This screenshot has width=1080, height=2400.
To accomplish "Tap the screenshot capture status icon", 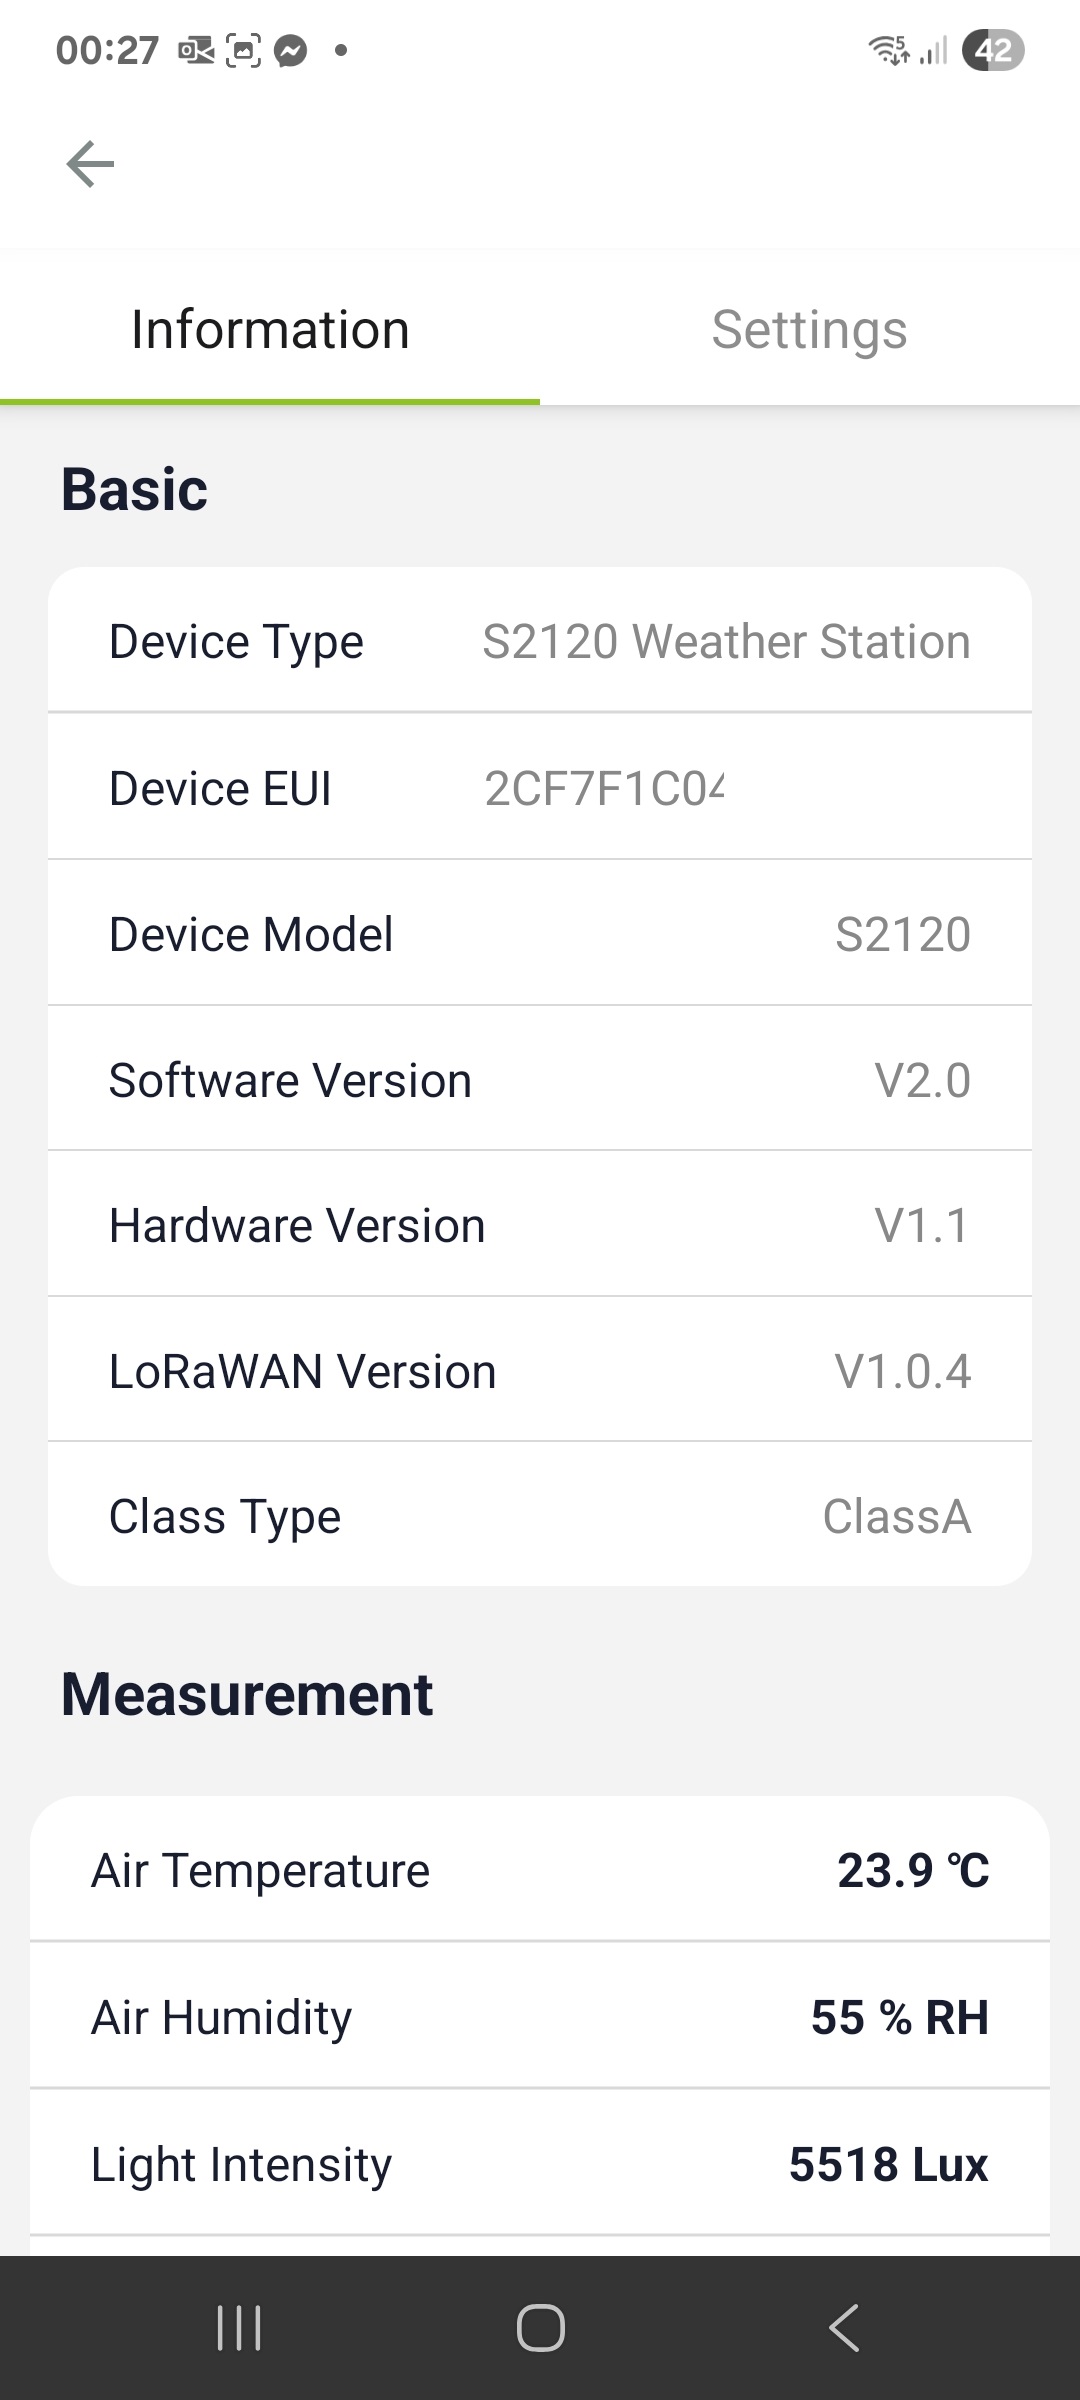I will (x=243, y=50).
